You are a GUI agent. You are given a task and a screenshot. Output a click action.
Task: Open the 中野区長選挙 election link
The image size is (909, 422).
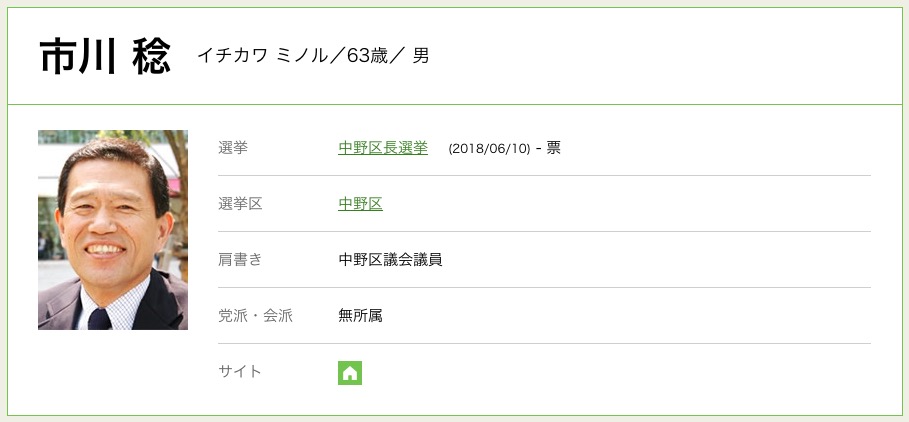point(383,148)
